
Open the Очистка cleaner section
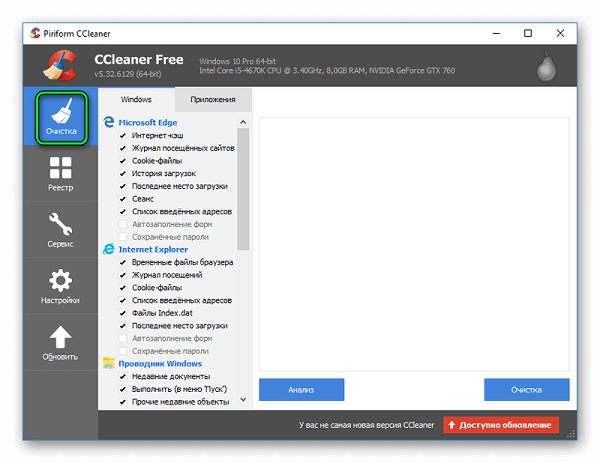pyautogui.click(x=61, y=118)
